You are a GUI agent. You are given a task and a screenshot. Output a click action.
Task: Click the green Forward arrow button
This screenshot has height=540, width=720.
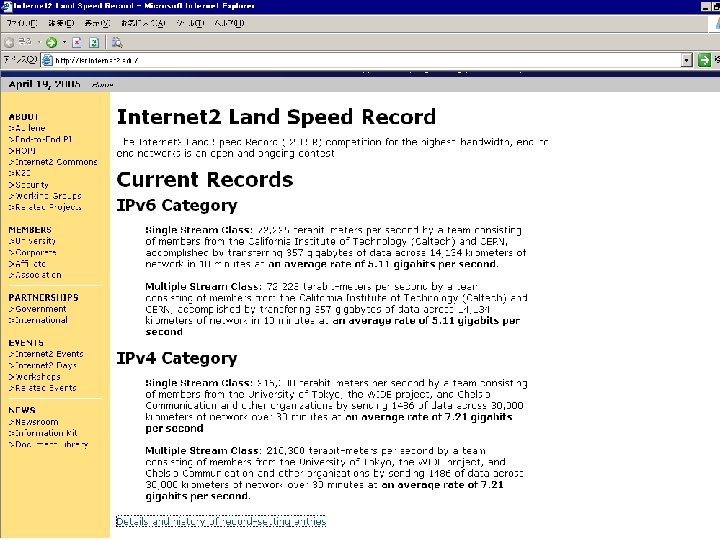51,42
